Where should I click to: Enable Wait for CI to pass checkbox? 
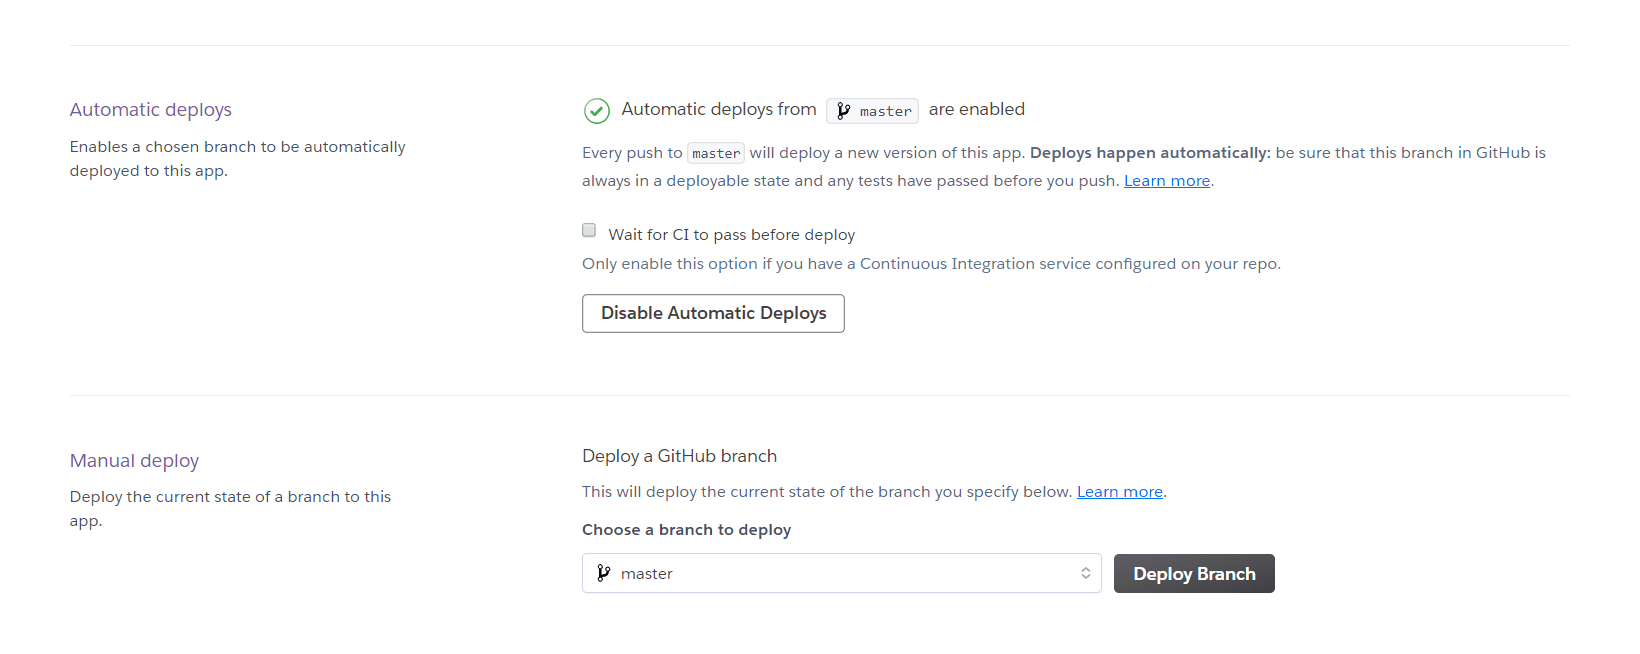pyautogui.click(x=589, y=230)
